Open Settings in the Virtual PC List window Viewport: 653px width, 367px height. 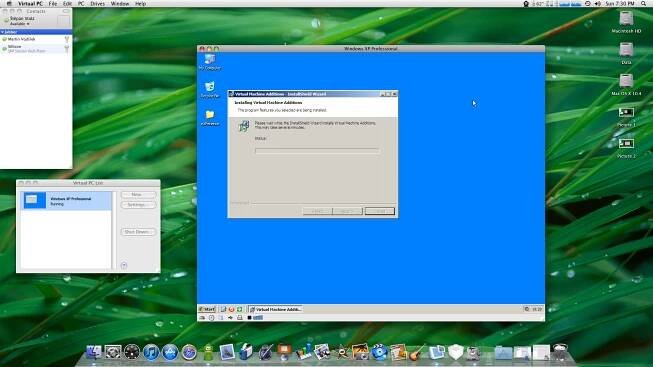(x=138, y=205)
